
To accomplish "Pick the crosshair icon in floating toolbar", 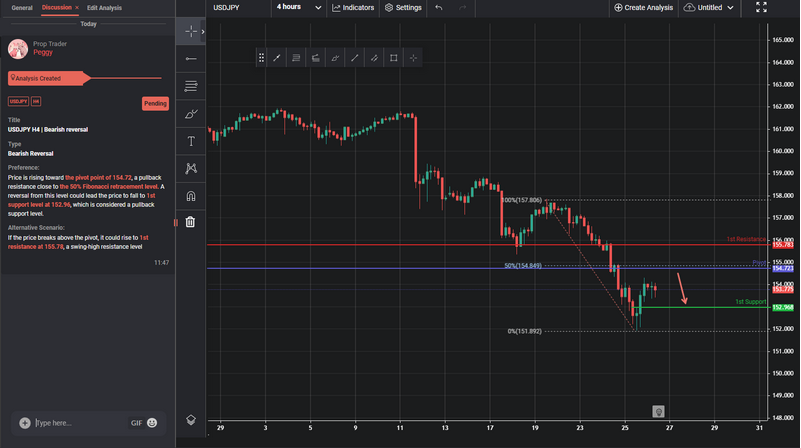I will pyautogui.click(x=413, y=58).
